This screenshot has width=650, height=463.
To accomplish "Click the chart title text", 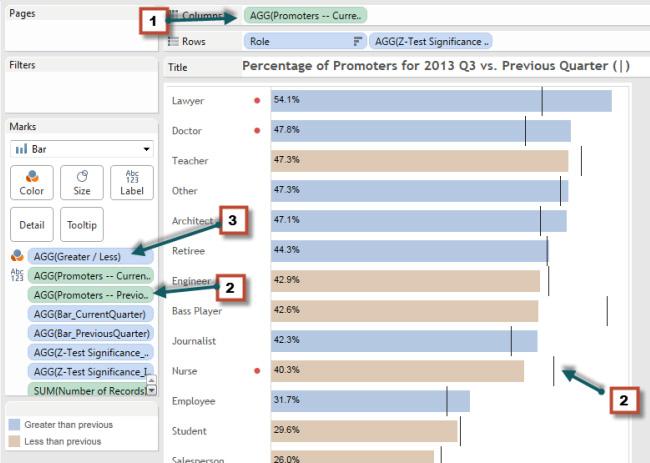I will (x=435, y=66).
